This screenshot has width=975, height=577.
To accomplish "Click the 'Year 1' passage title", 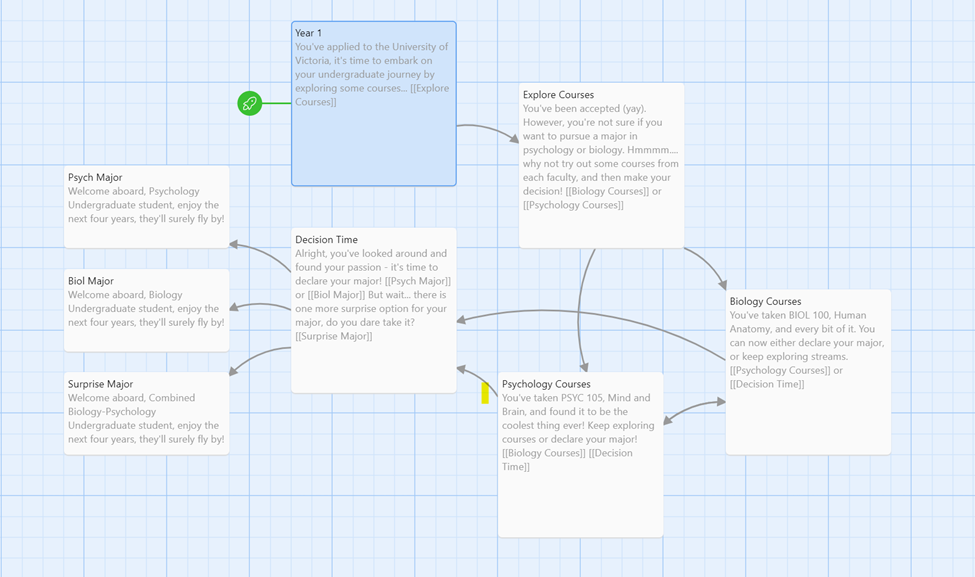I will (x=308, y=33).
